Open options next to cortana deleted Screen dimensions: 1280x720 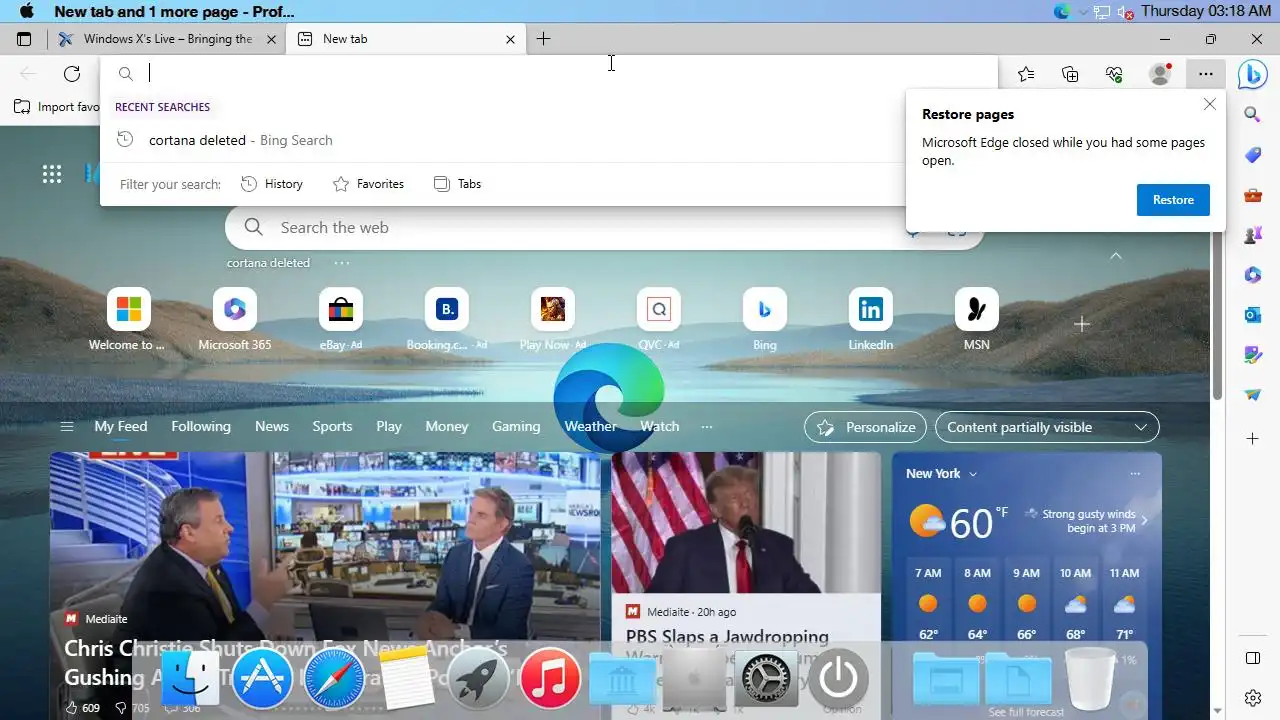tap(342, 263)
